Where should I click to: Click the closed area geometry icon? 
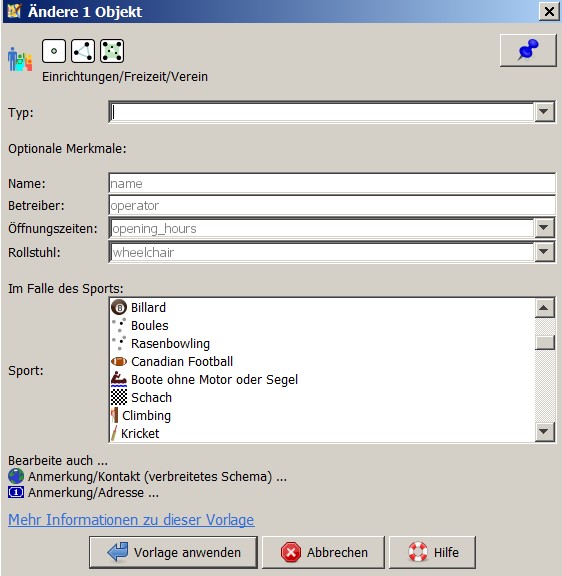point(112,51)
